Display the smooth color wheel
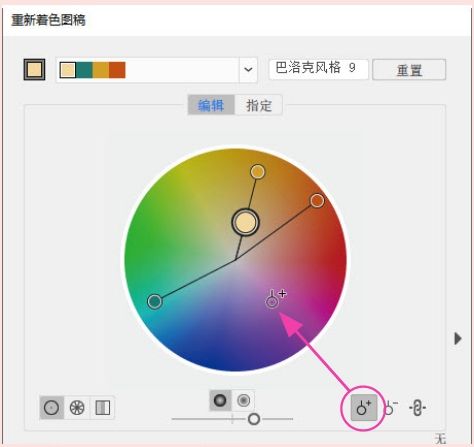This screenshot has width=474, height=447. 52,407
